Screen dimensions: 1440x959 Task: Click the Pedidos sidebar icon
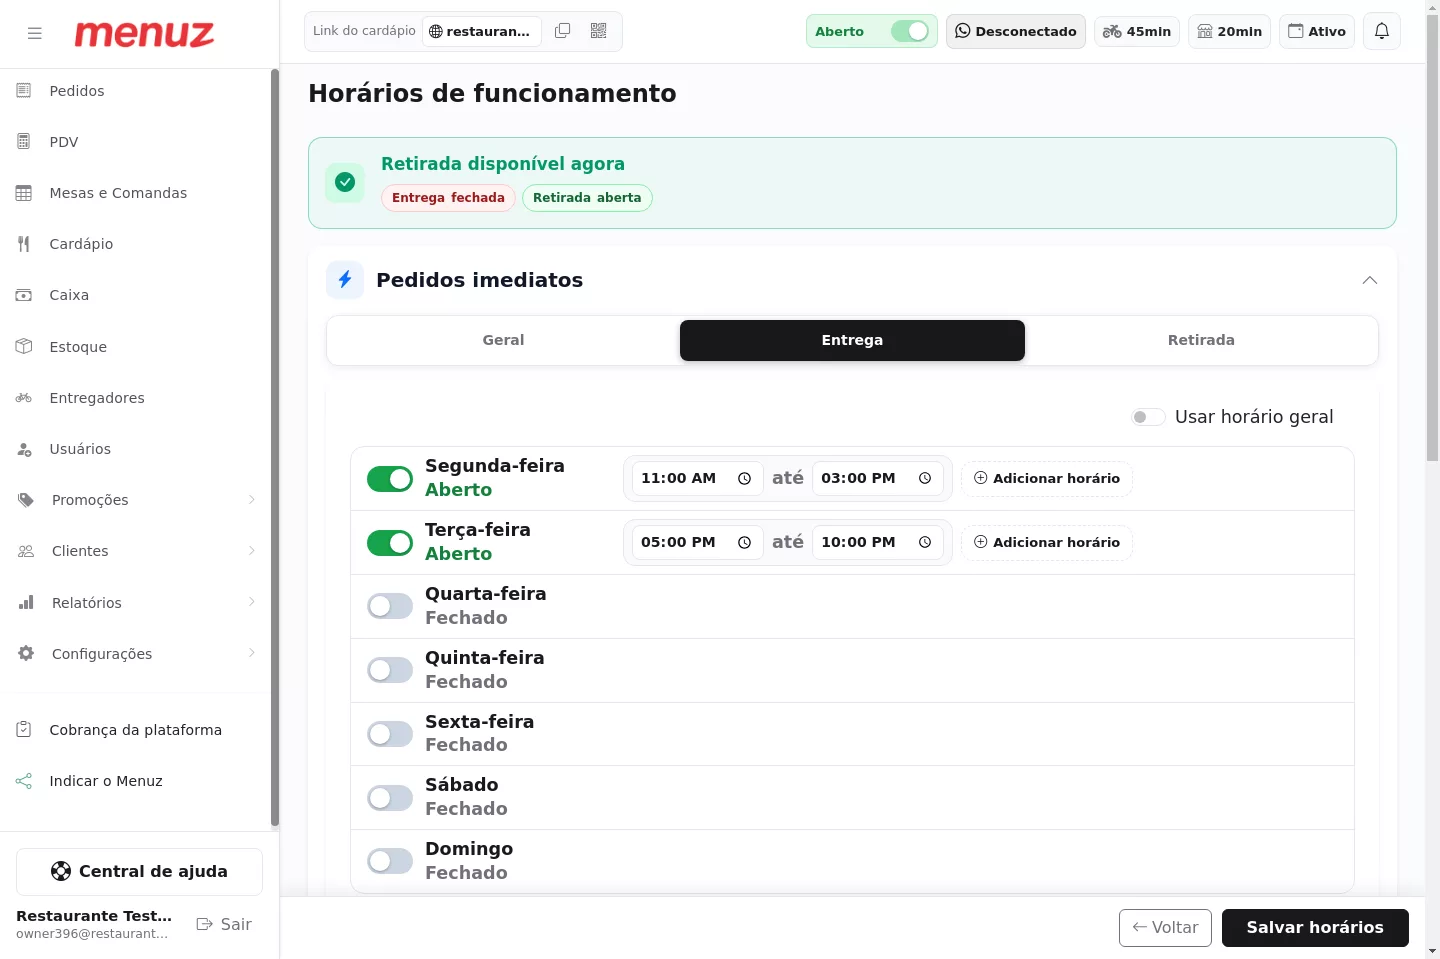tap(24, 91)
